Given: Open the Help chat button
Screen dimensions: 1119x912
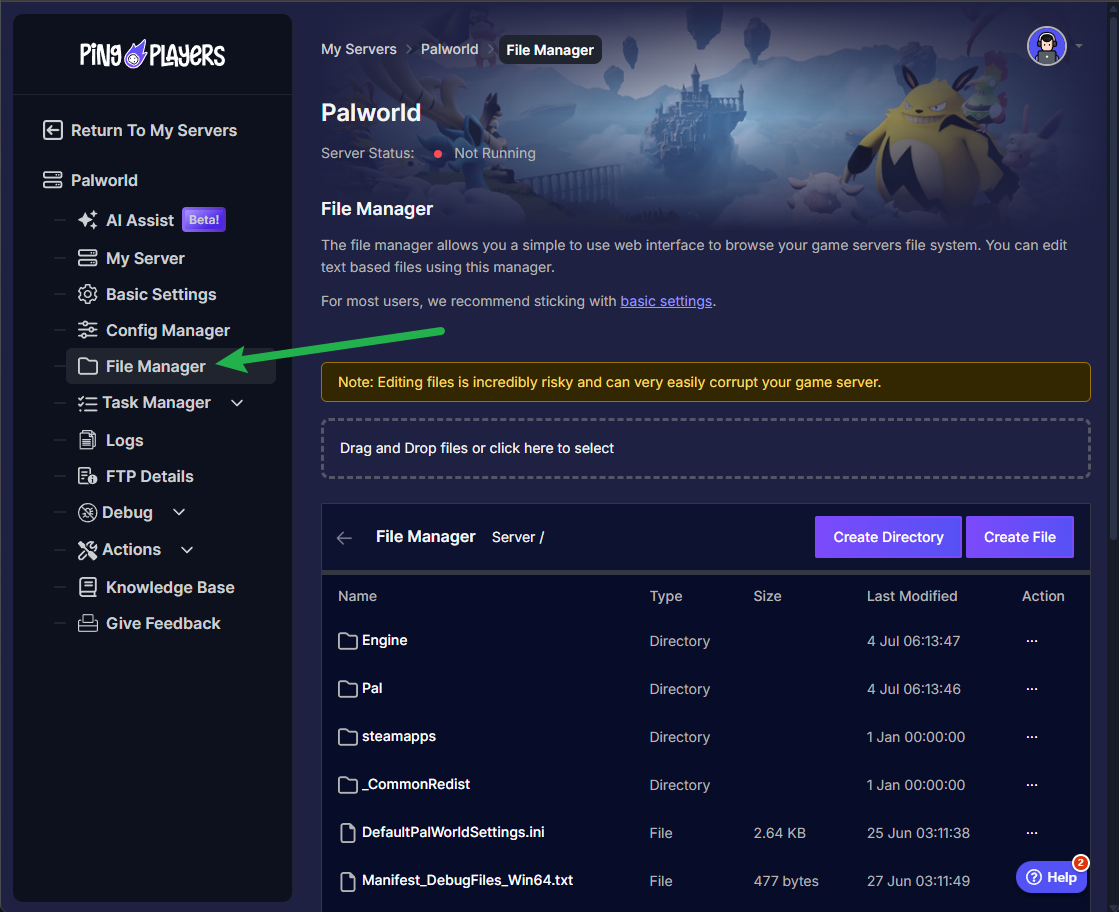Looking at the screenshot, I should tap(1051, 877).
